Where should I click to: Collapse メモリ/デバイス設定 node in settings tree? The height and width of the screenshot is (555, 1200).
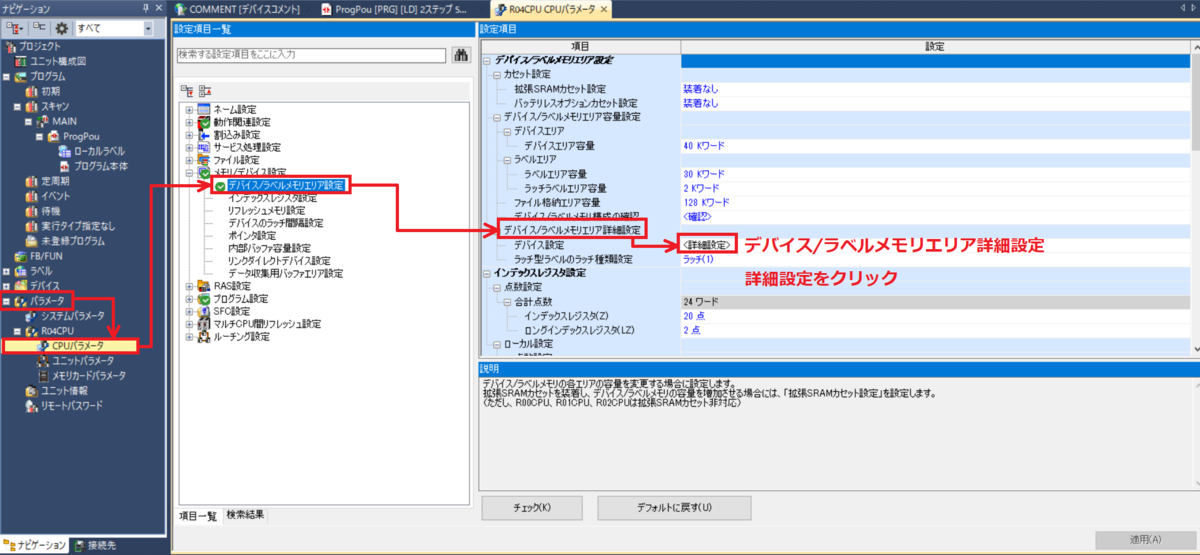point(189,173)
